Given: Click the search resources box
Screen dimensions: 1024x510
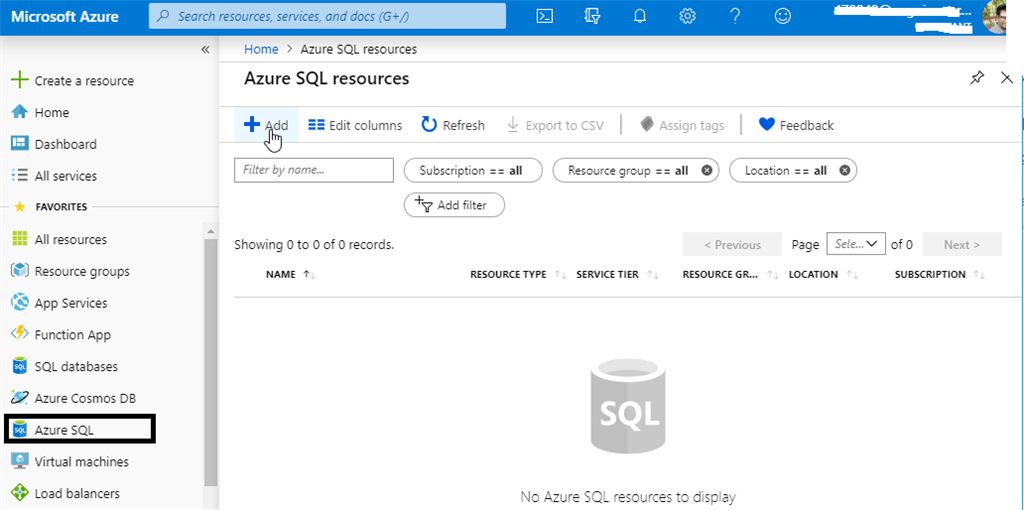Looking at the screenshot, I should click(327, 16).
